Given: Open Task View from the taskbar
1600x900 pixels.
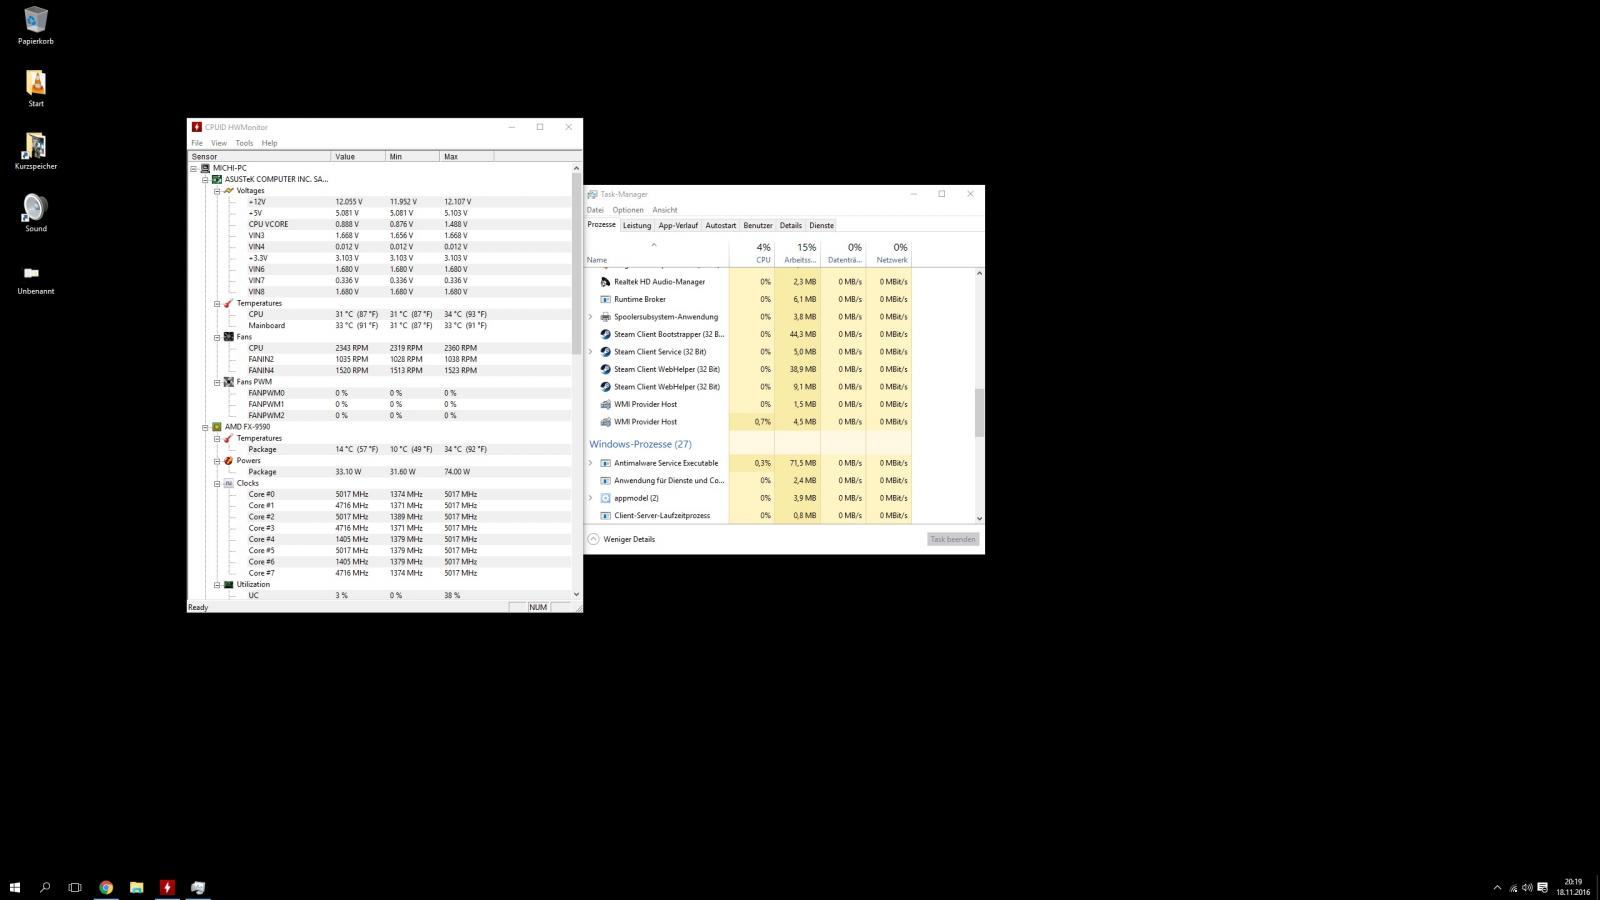Looking at the screenshot, I should [75, 887].
